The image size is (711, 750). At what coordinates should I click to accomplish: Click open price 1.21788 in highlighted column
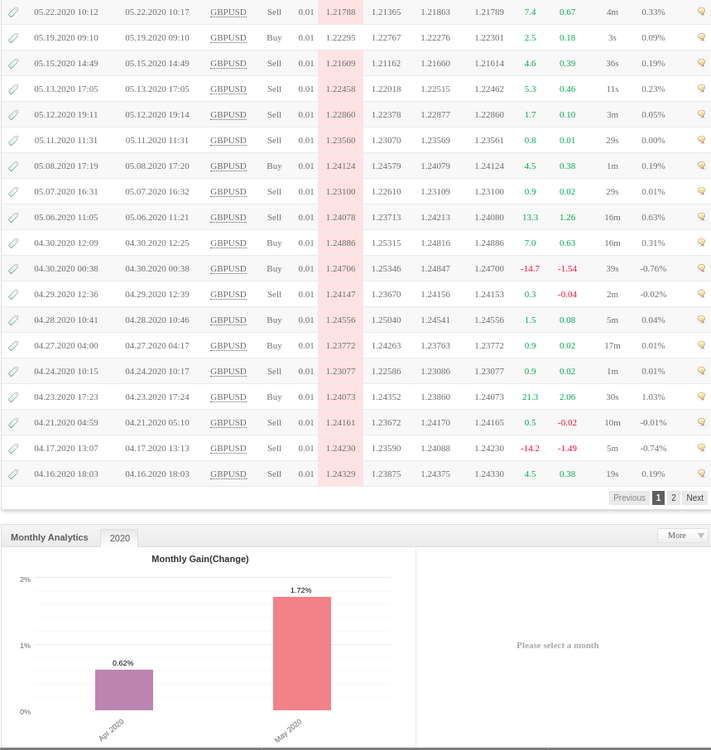pos(341,12)
